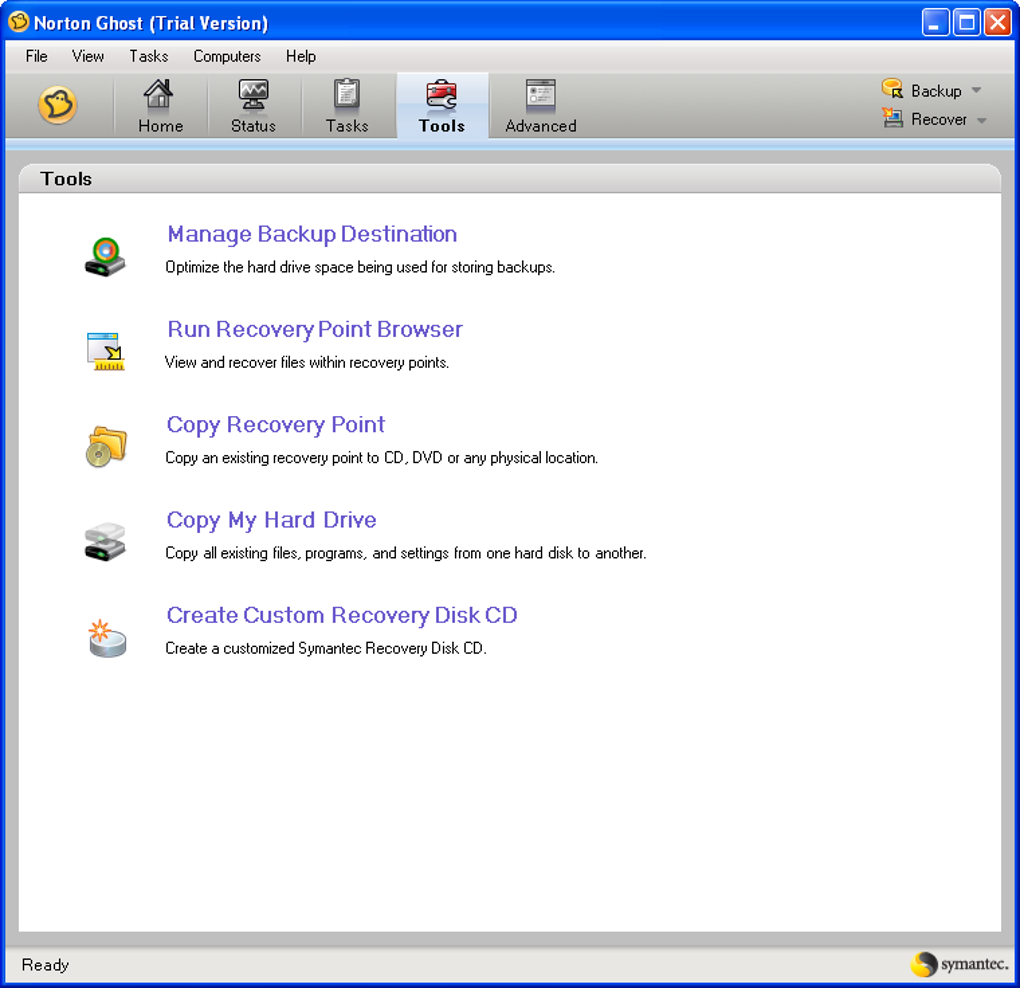Open the Copy Recovery Point link
1020x988 pixels.
276,425
